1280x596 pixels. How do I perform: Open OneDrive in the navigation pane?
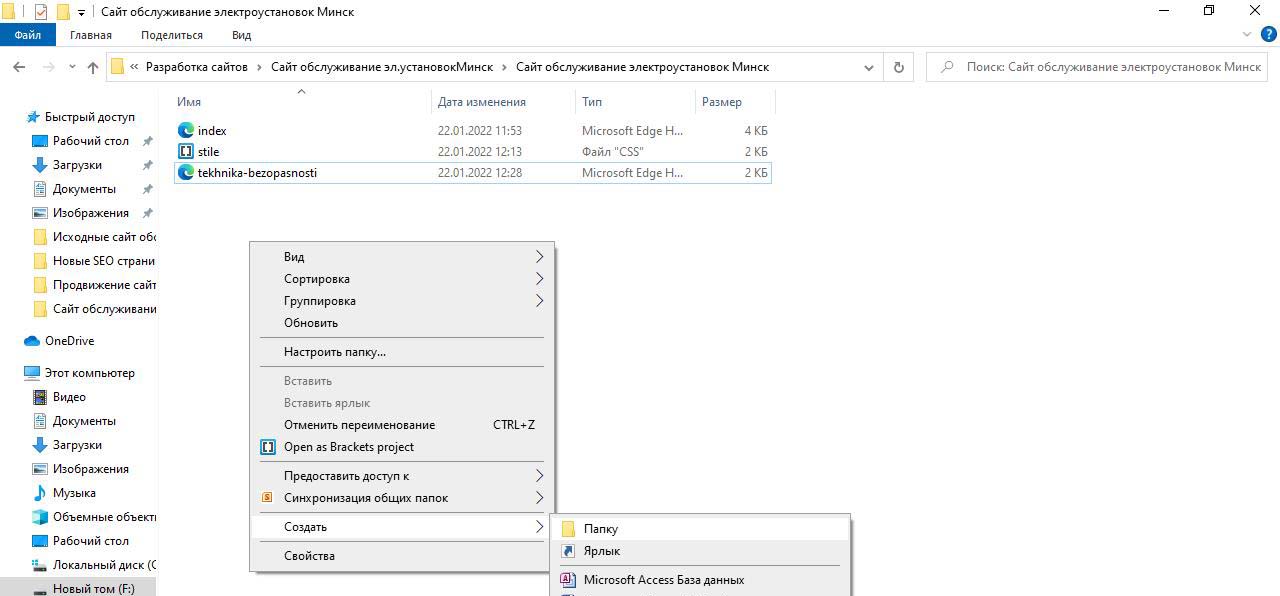click(x=69, y=341)
